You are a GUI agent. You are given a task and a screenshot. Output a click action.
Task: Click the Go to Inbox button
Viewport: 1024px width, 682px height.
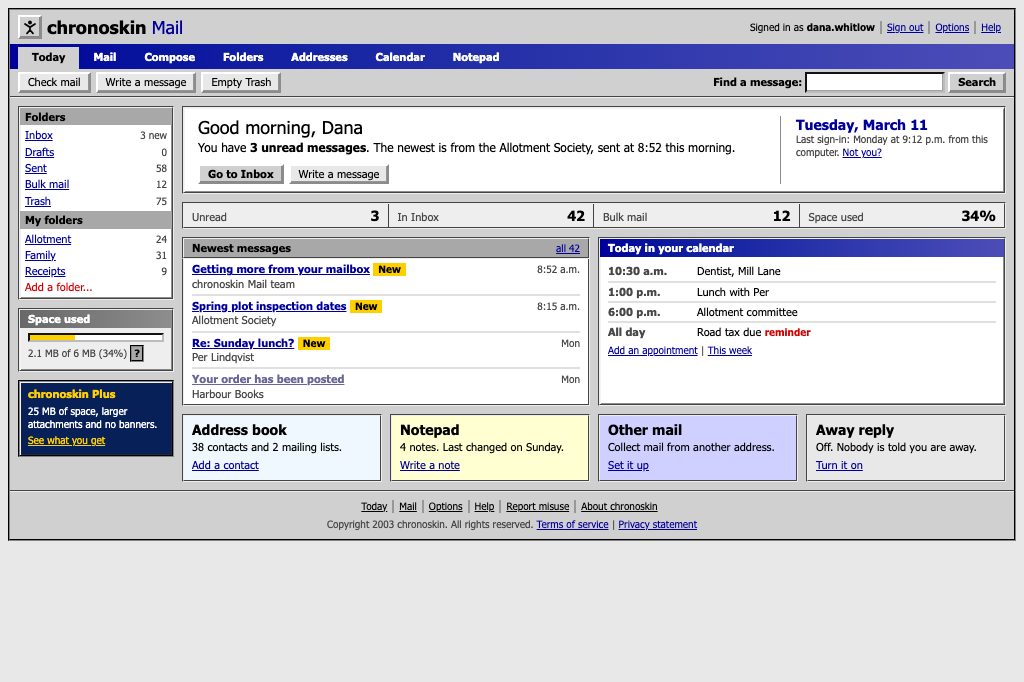(241, 174)
